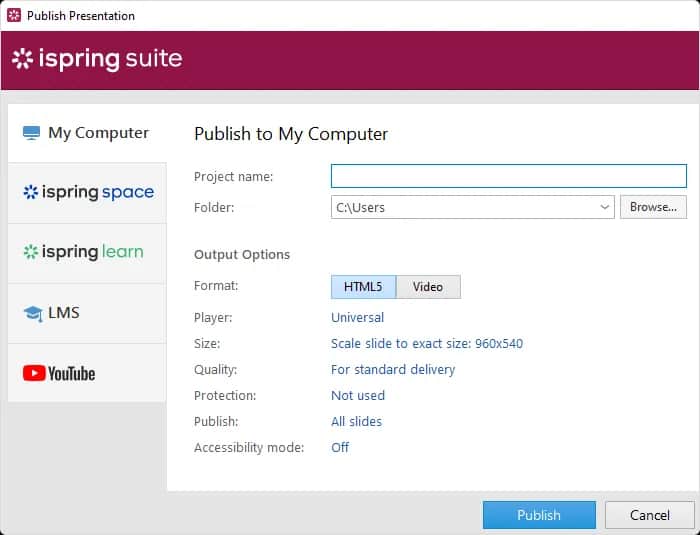Image resolution: width=700 pixels, height=535 pixels.
Task: Focus the Project name text field
Action: [508, 176]
